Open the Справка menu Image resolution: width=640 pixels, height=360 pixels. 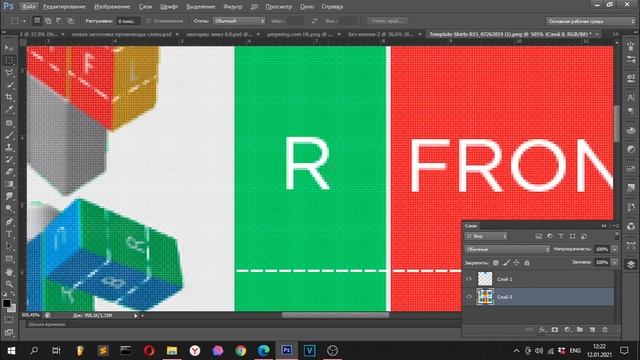pos(332,7)
